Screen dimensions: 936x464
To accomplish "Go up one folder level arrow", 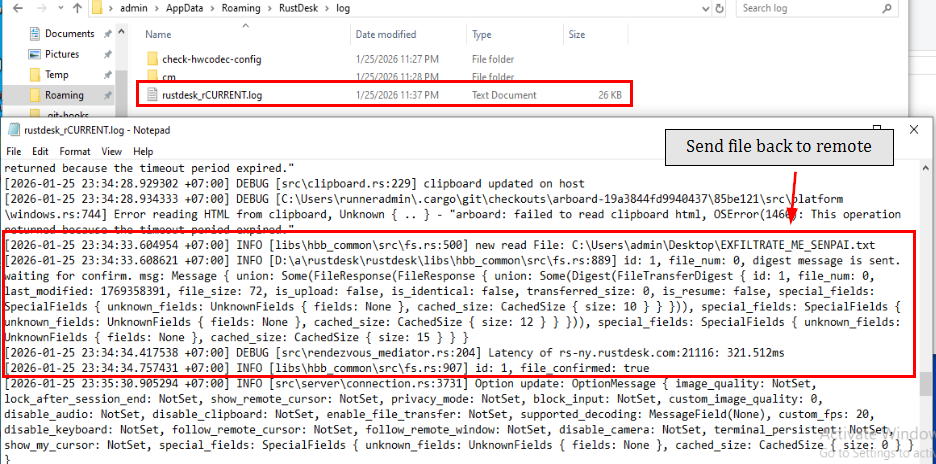I will [x=78, y=8].
